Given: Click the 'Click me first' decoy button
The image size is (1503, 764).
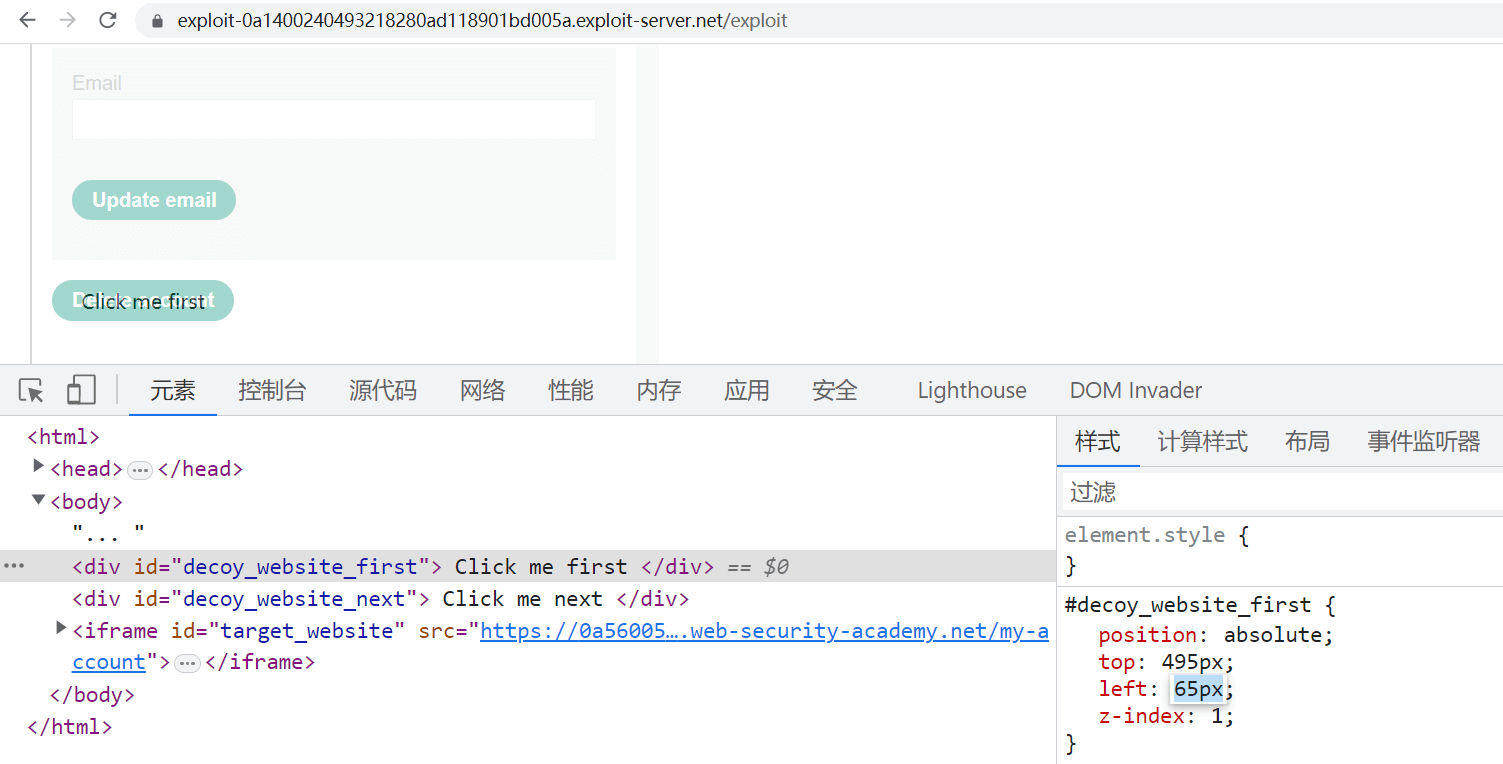Looking at the screenshot, I should coord(144,302).
